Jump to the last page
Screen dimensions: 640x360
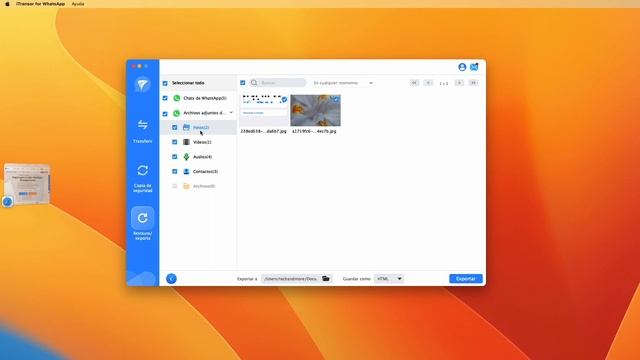tap(473, 83)
